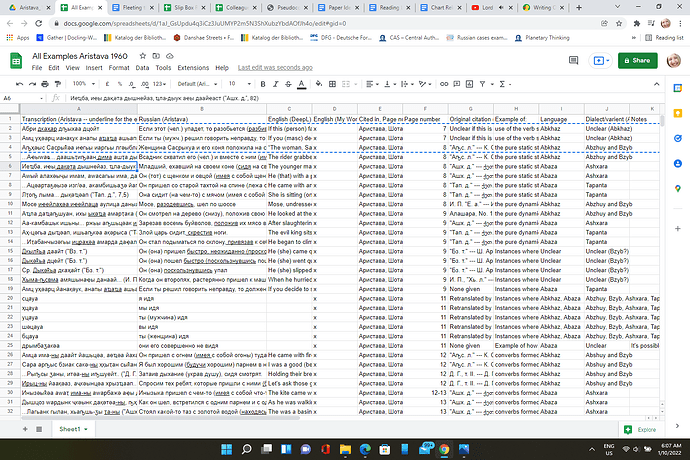Open the Edit menu
This screenshot has height=460, width=690.
(x=54, y=68)
